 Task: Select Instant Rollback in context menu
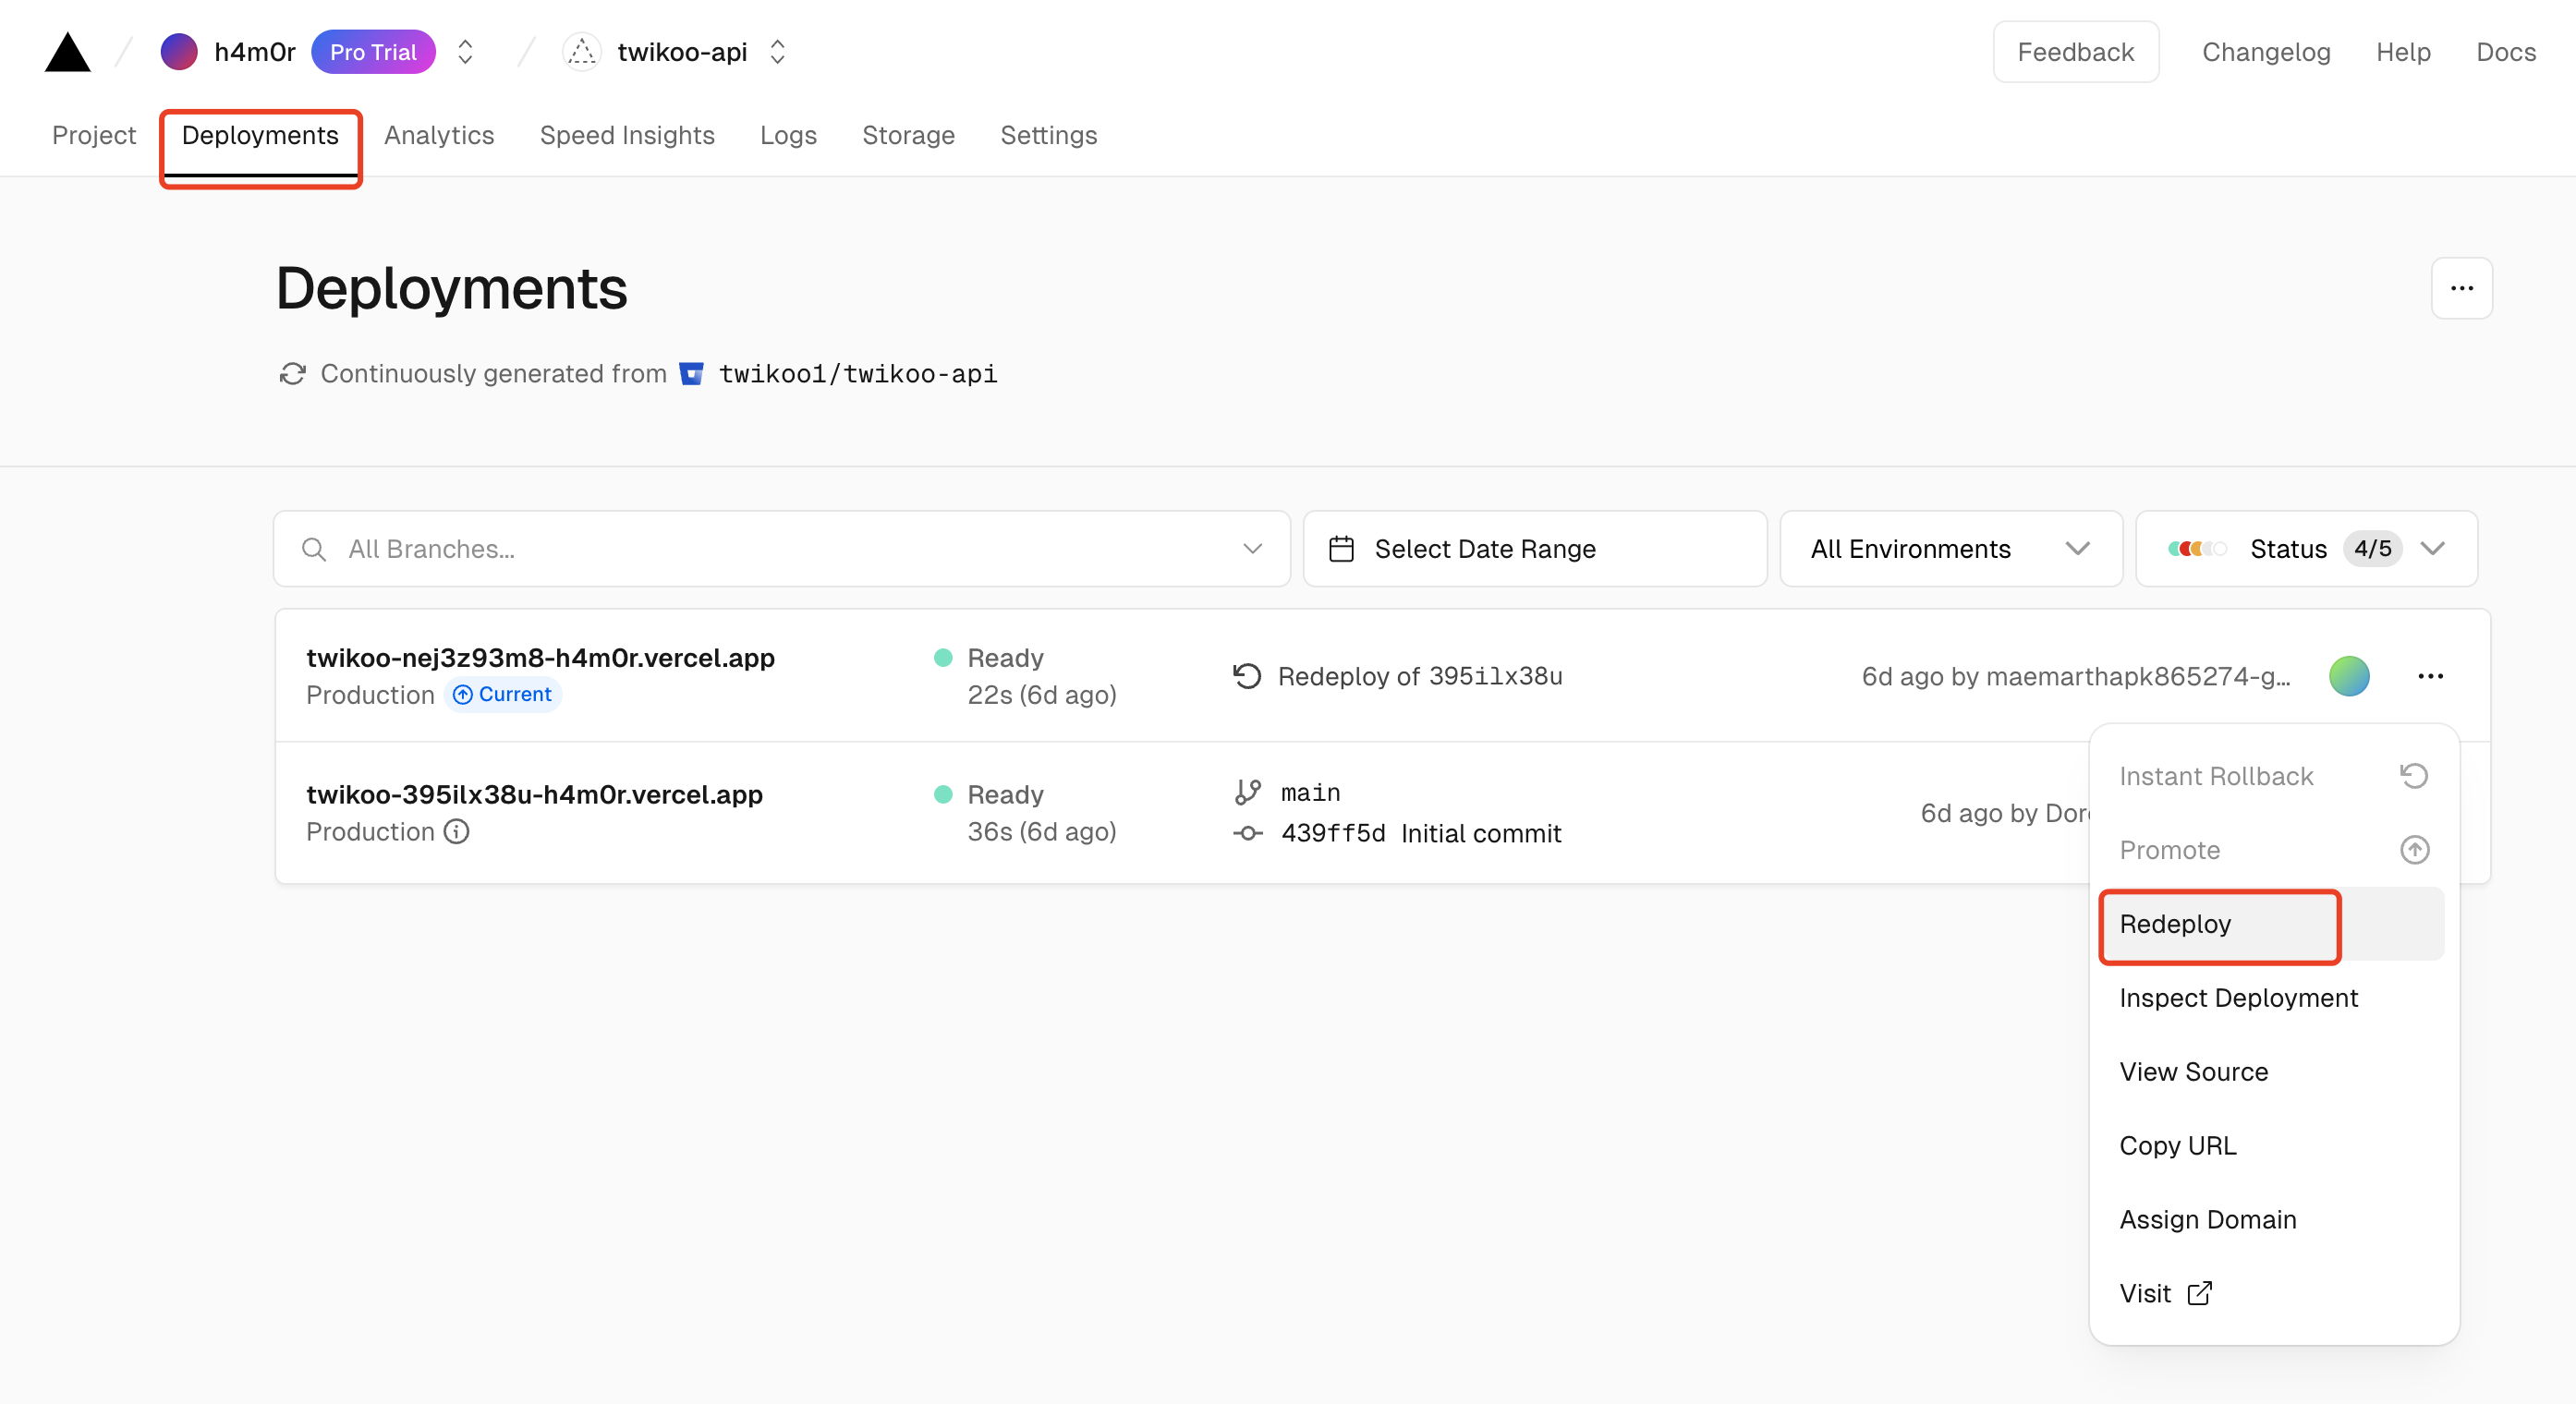click(x=2274, y=777)
